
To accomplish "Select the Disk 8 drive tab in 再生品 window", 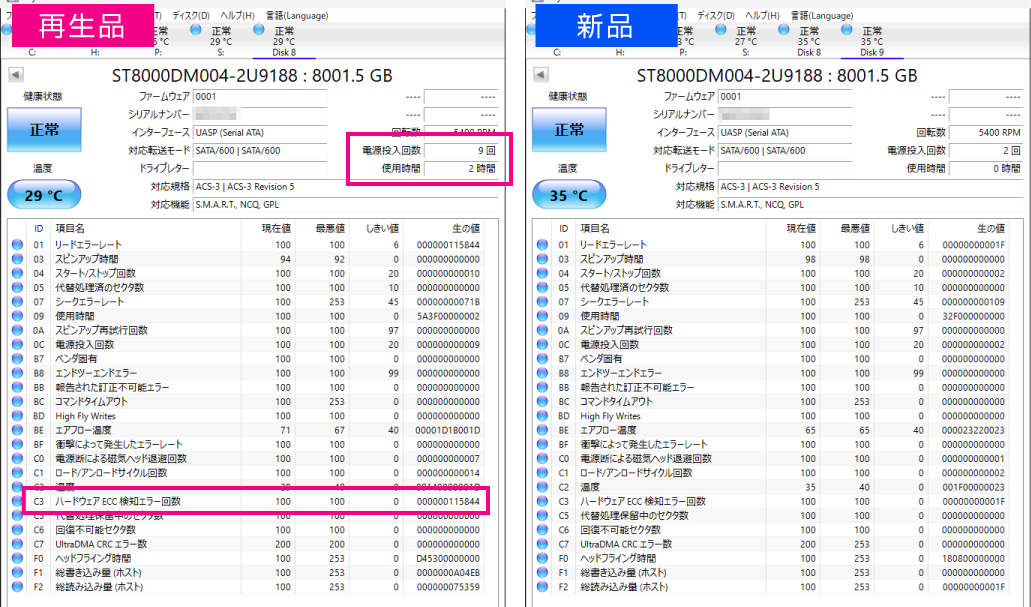I will coord(284,41).
